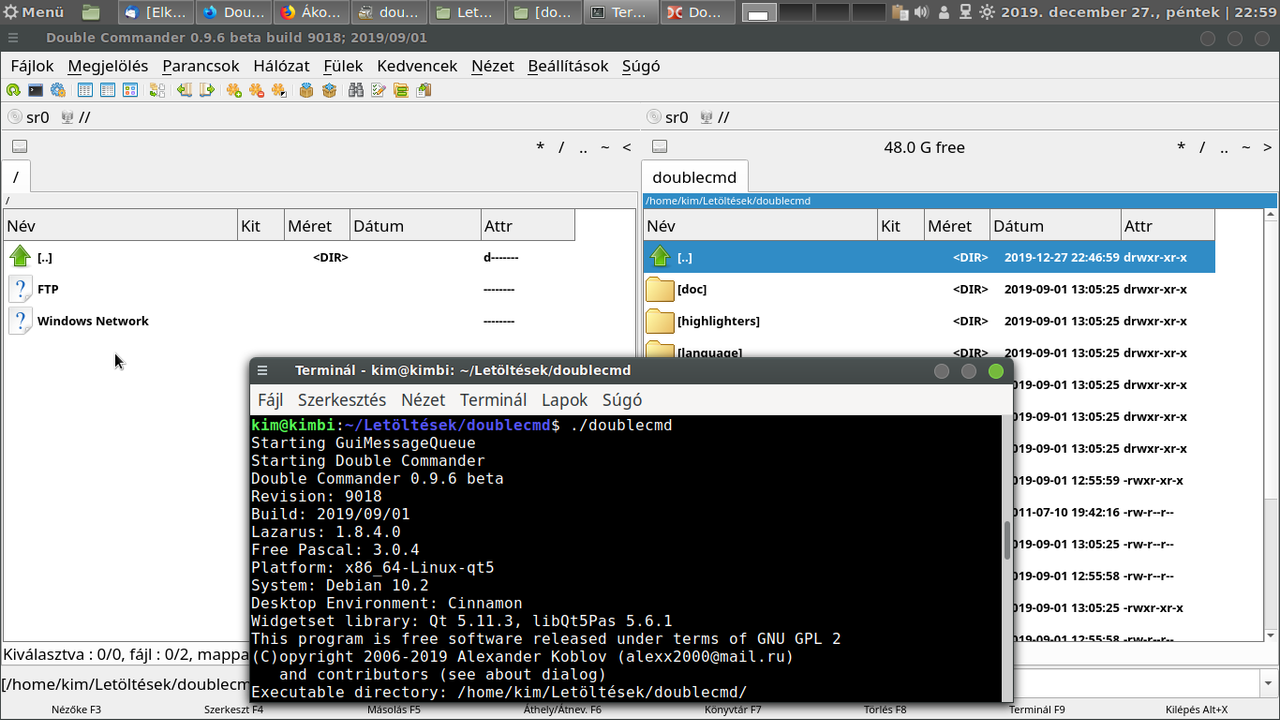Open the Szerkesztés menu in Terminal

pos(342,400)
